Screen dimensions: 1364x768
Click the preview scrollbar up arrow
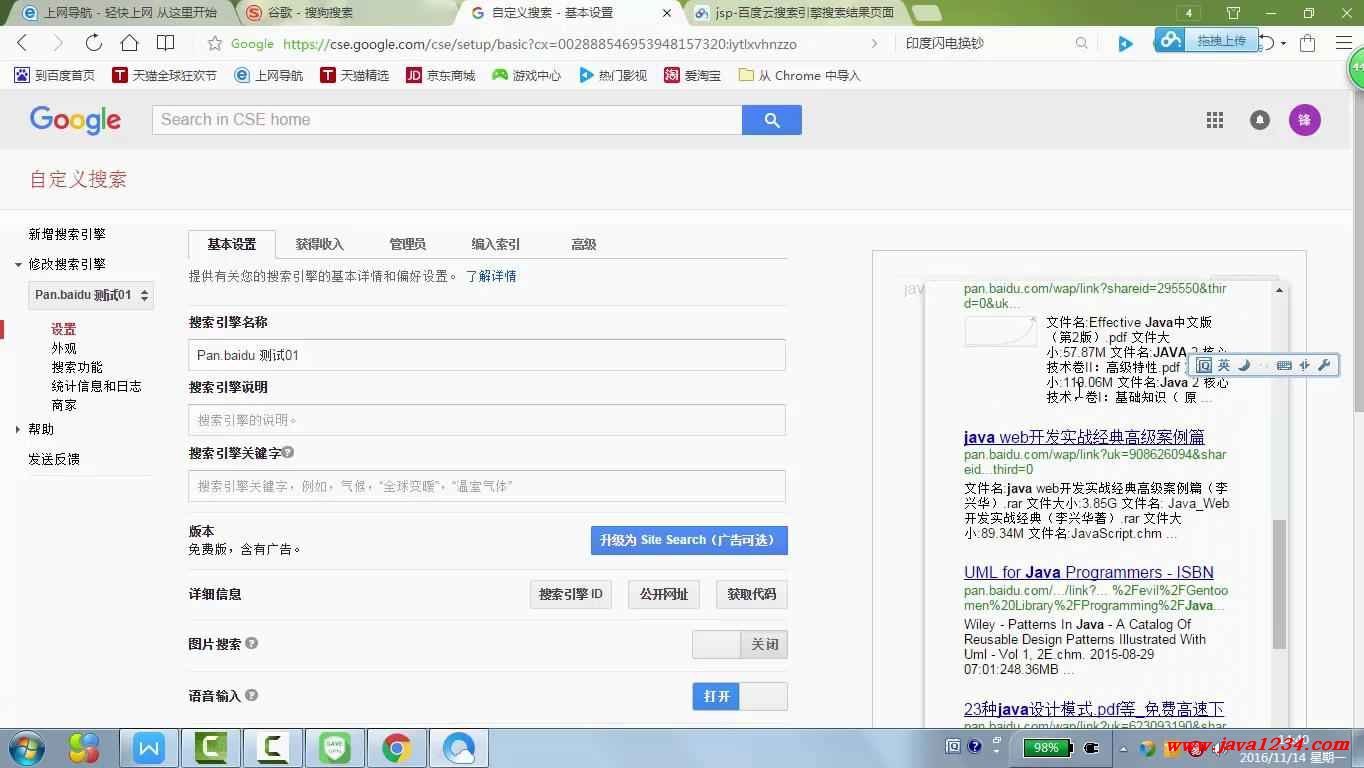[1279, 290]
